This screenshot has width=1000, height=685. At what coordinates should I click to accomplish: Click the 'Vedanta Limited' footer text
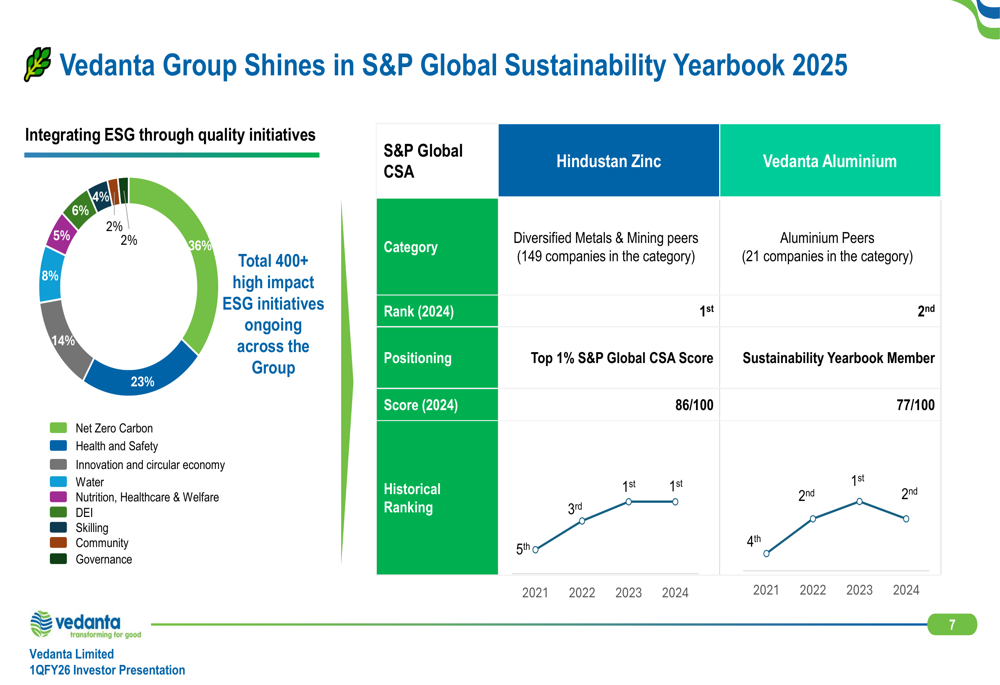click(x=71, y=654)
